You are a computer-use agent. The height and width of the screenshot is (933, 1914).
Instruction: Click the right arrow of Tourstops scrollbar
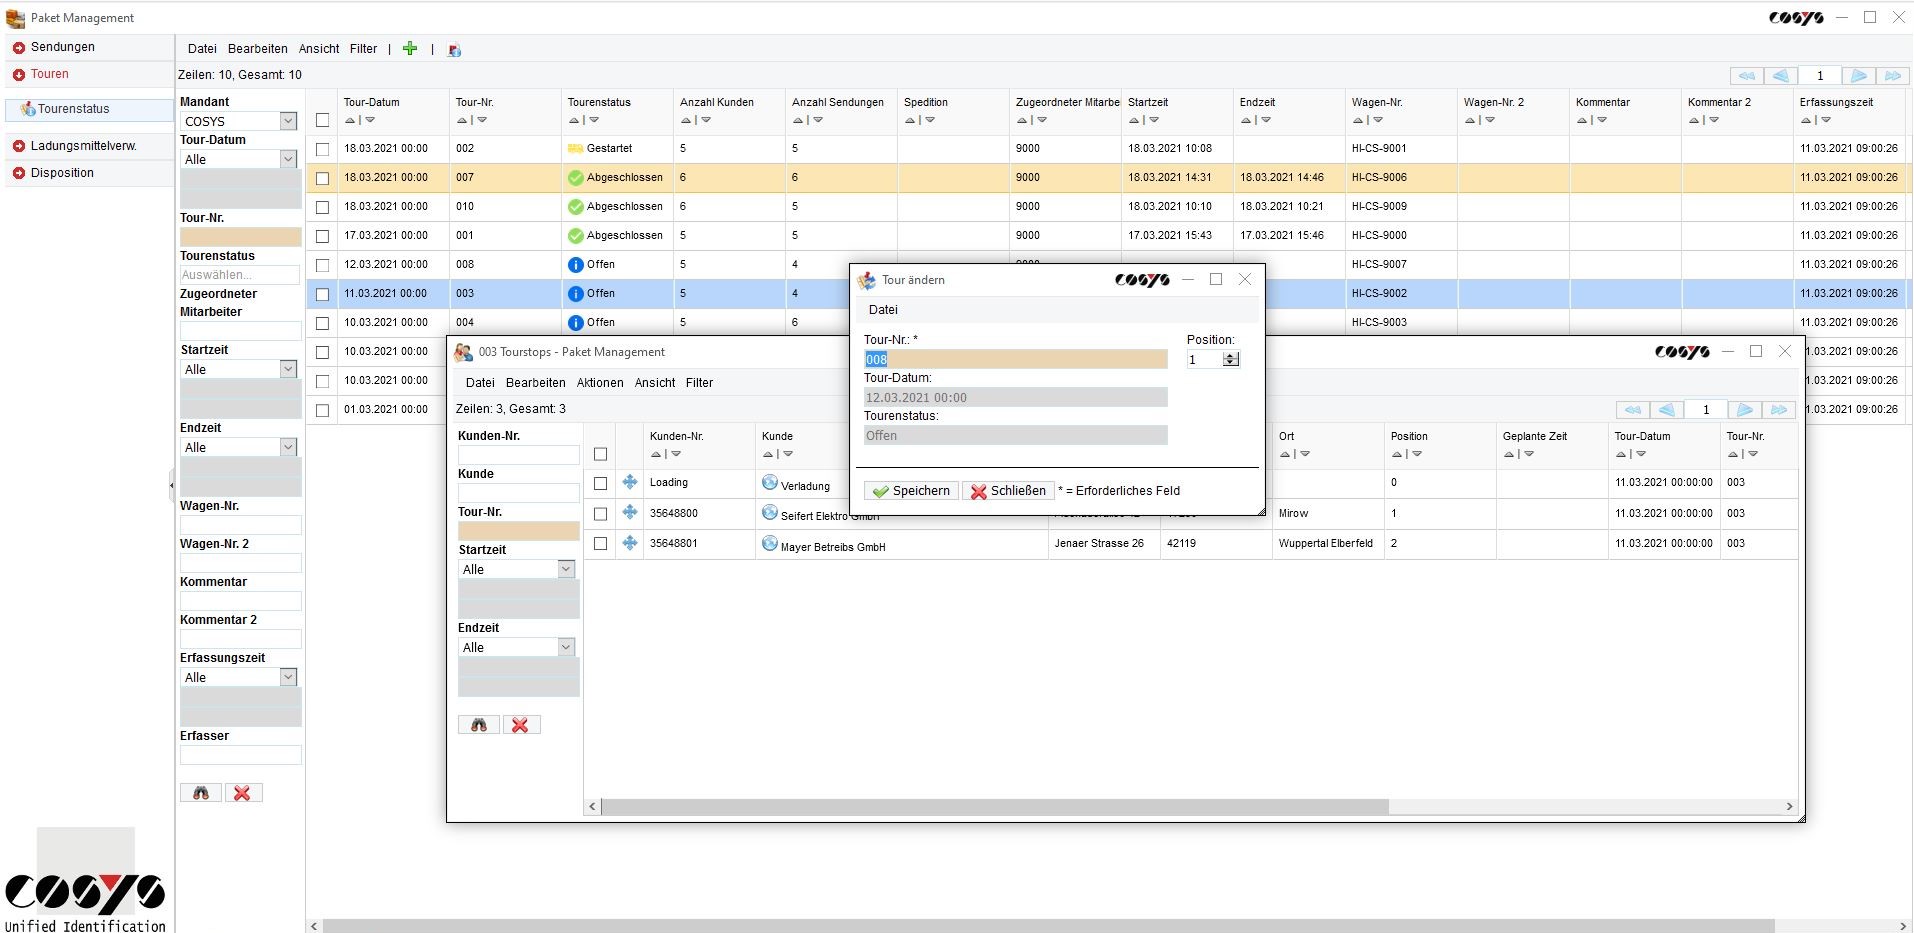[x=1790, y=806]
